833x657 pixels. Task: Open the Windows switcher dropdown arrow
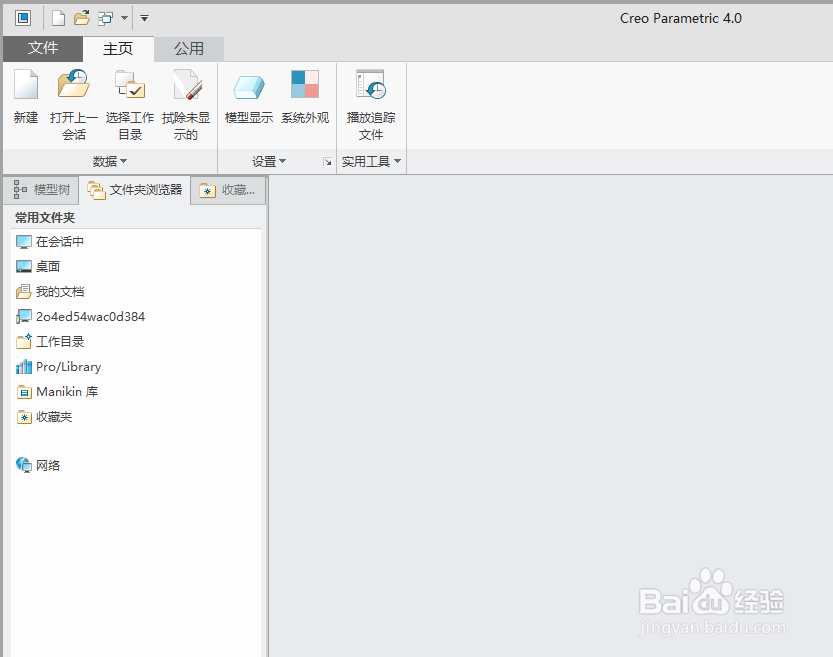click(x=124, y=19)
